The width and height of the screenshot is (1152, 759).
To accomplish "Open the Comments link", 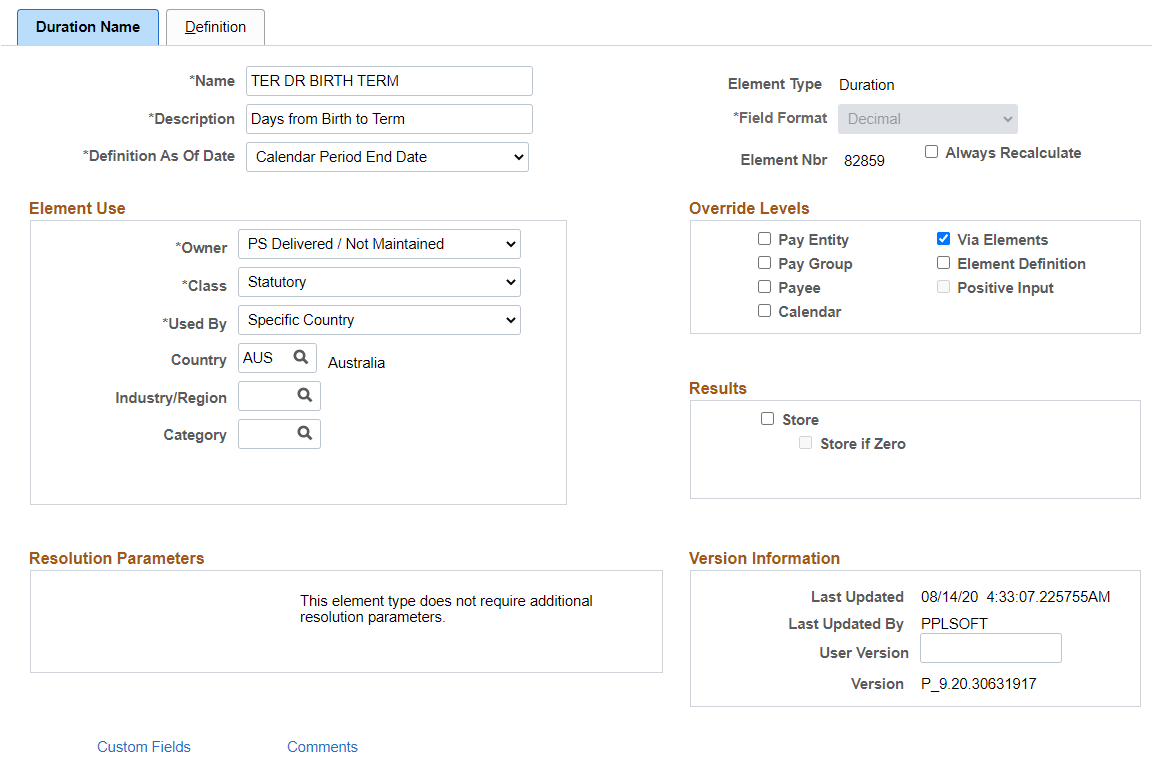I will (x=322, y=747).
